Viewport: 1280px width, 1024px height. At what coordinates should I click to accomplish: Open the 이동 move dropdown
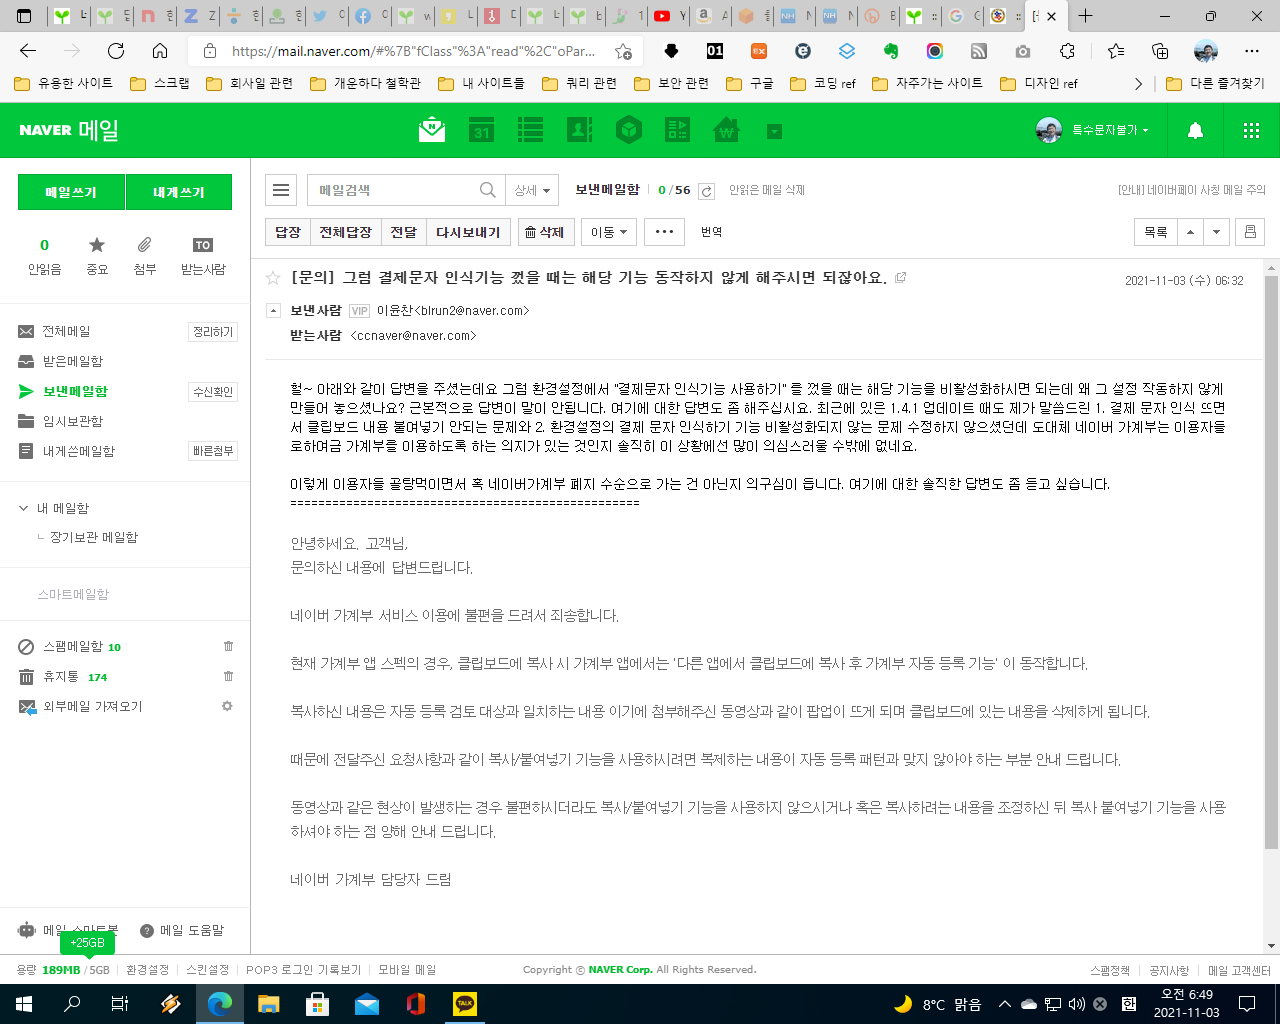[x=609, y=232]
